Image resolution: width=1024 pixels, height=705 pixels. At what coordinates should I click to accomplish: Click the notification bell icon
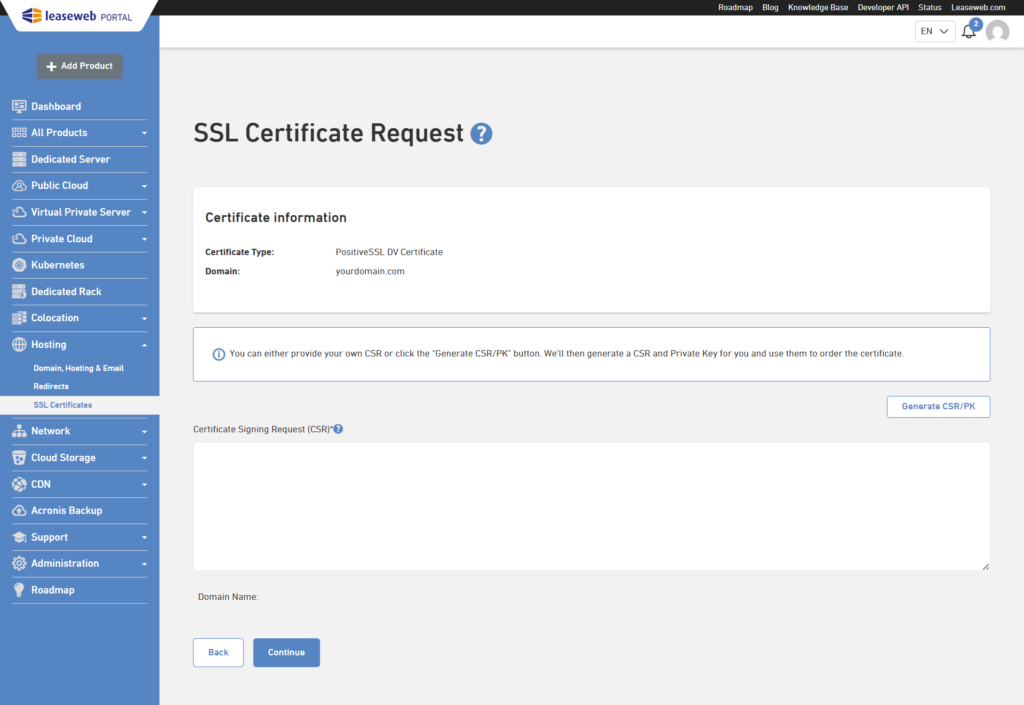point(968,31)
